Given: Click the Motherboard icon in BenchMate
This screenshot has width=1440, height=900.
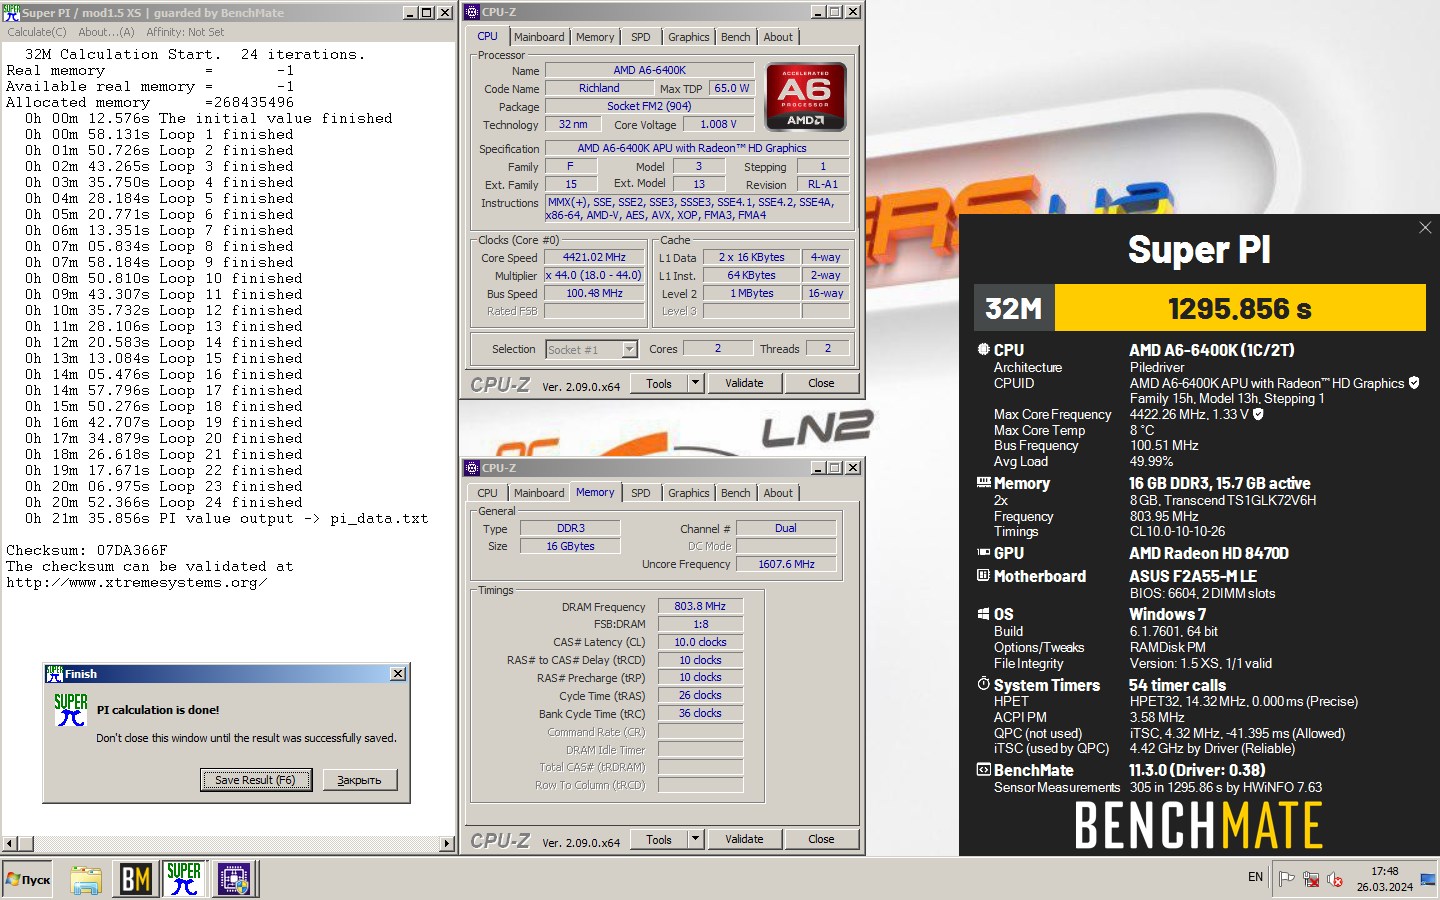Looking at the screenshot, I should [984, 575].
